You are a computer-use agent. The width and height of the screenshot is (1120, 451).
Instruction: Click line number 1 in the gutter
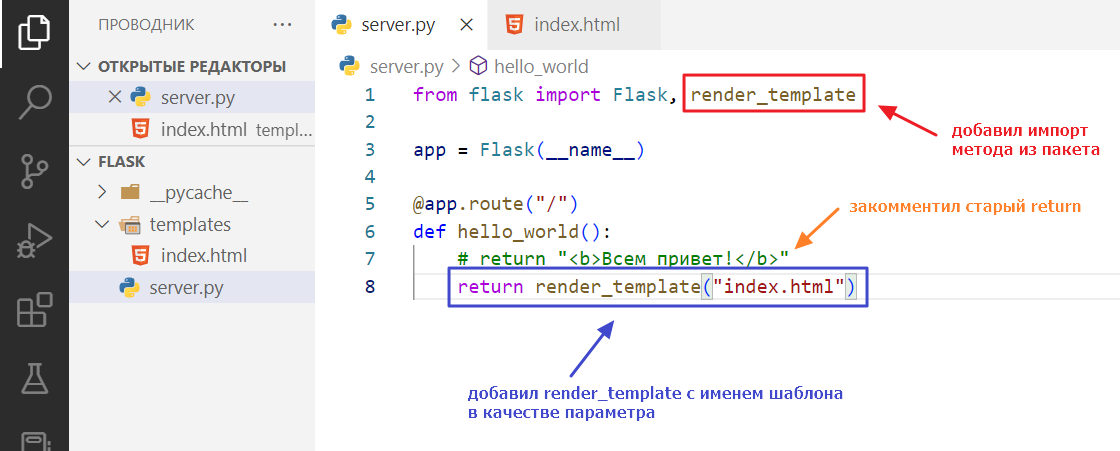tap(369, 95)
